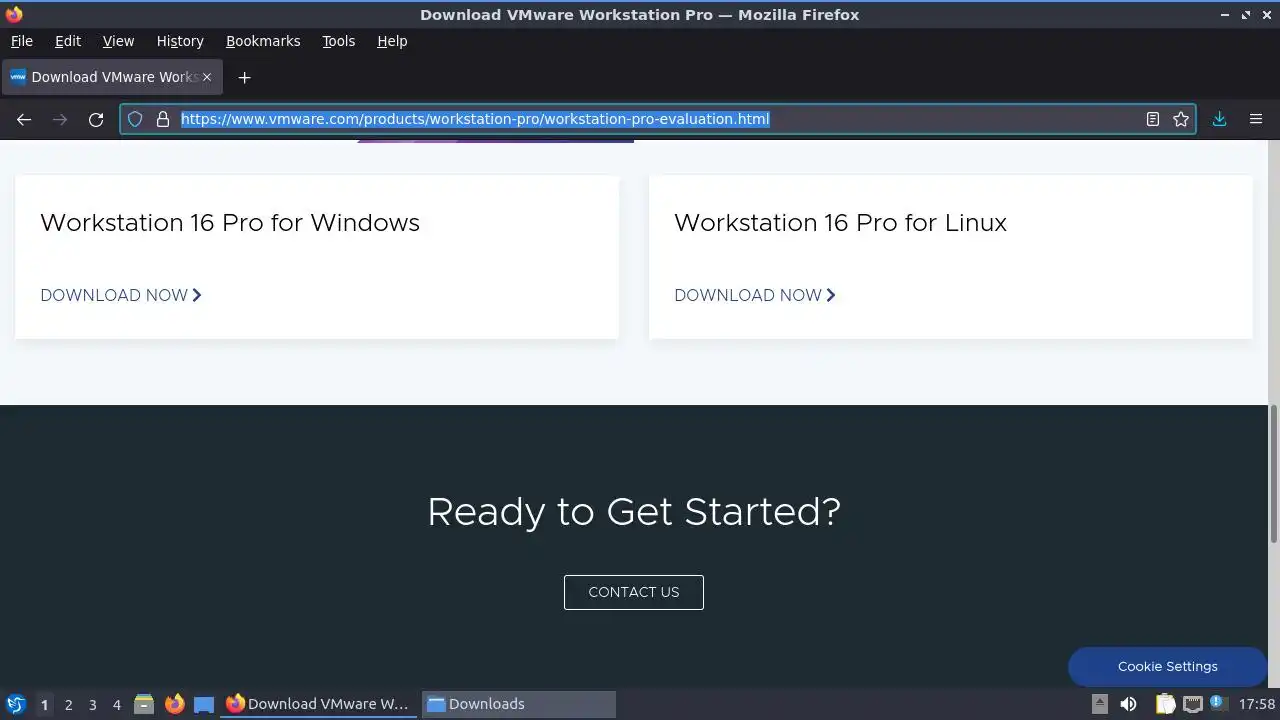Switch to virtual desktop 3
This screenshot has height=720, width=1280.
point(92,704)
